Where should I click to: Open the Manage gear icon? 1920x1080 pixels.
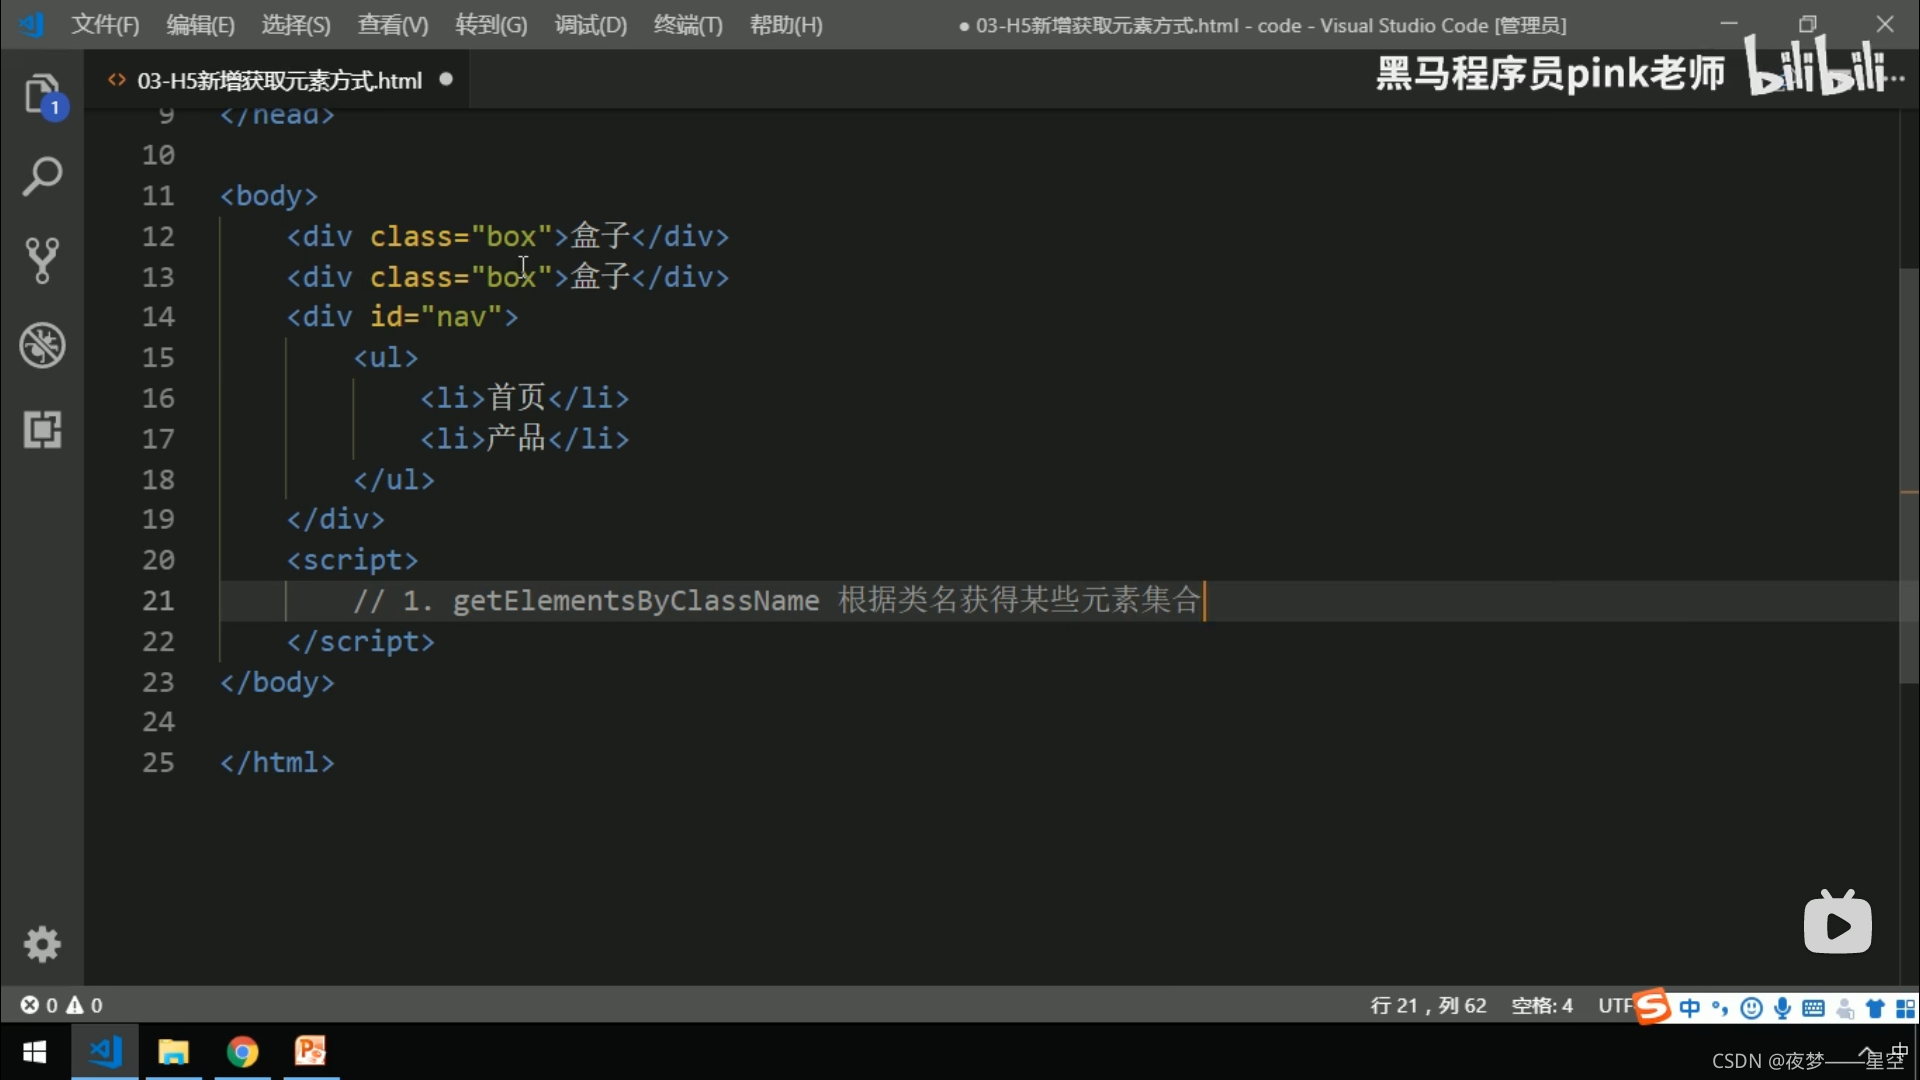(x=42, y=944)
